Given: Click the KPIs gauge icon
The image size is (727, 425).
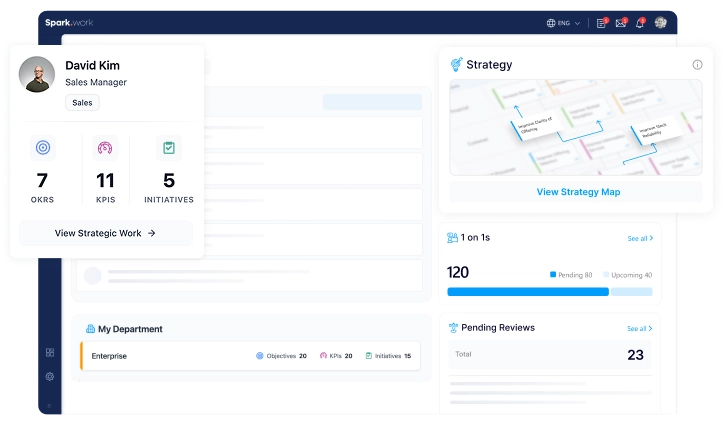Looking at the screenshot, I should [105, 148].
